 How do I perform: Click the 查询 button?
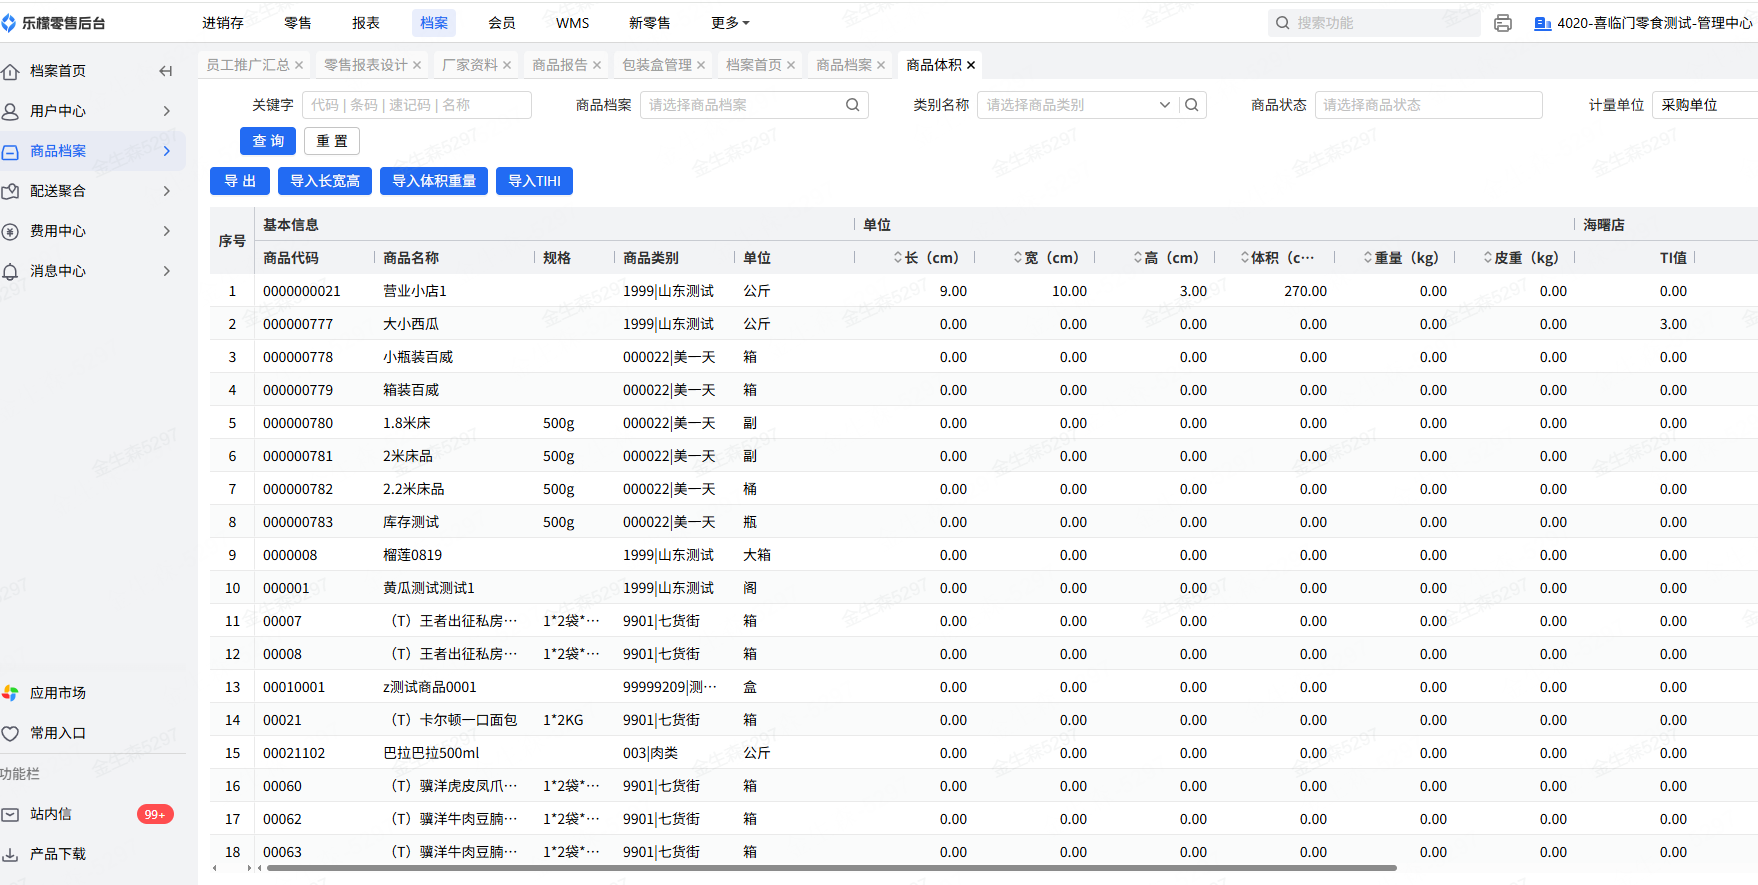(x=268, y=141)
